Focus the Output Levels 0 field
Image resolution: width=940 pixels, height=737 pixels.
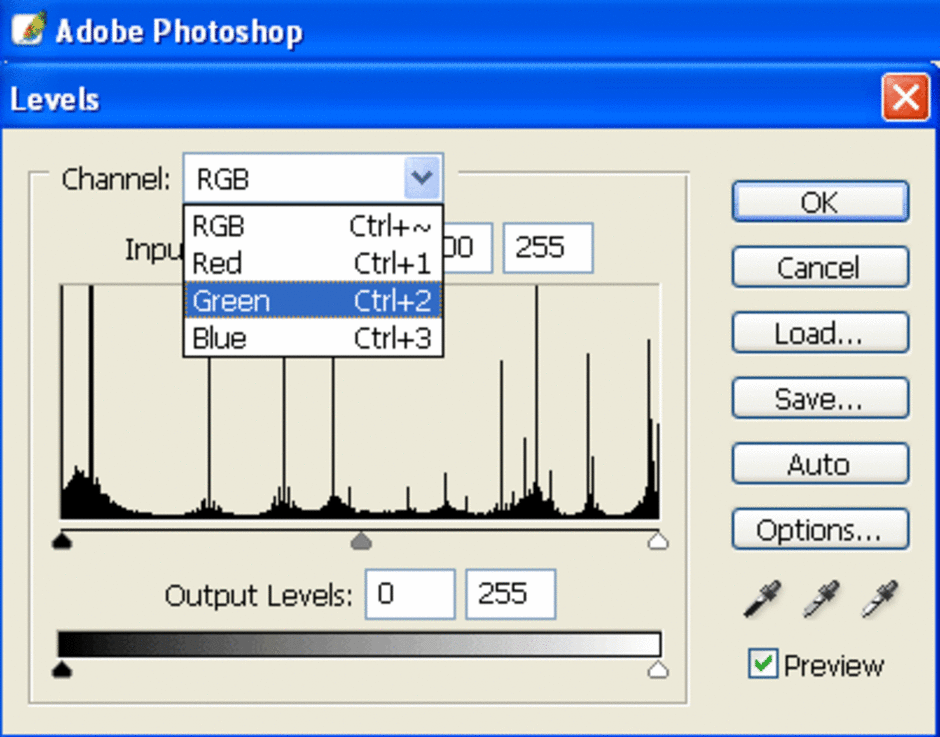(x=410, y=594)
